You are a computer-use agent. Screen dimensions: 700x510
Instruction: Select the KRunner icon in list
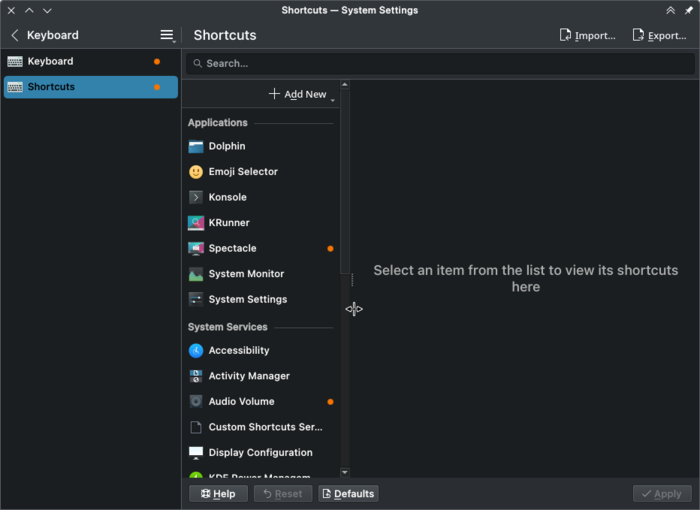click(x=196, y=223)
